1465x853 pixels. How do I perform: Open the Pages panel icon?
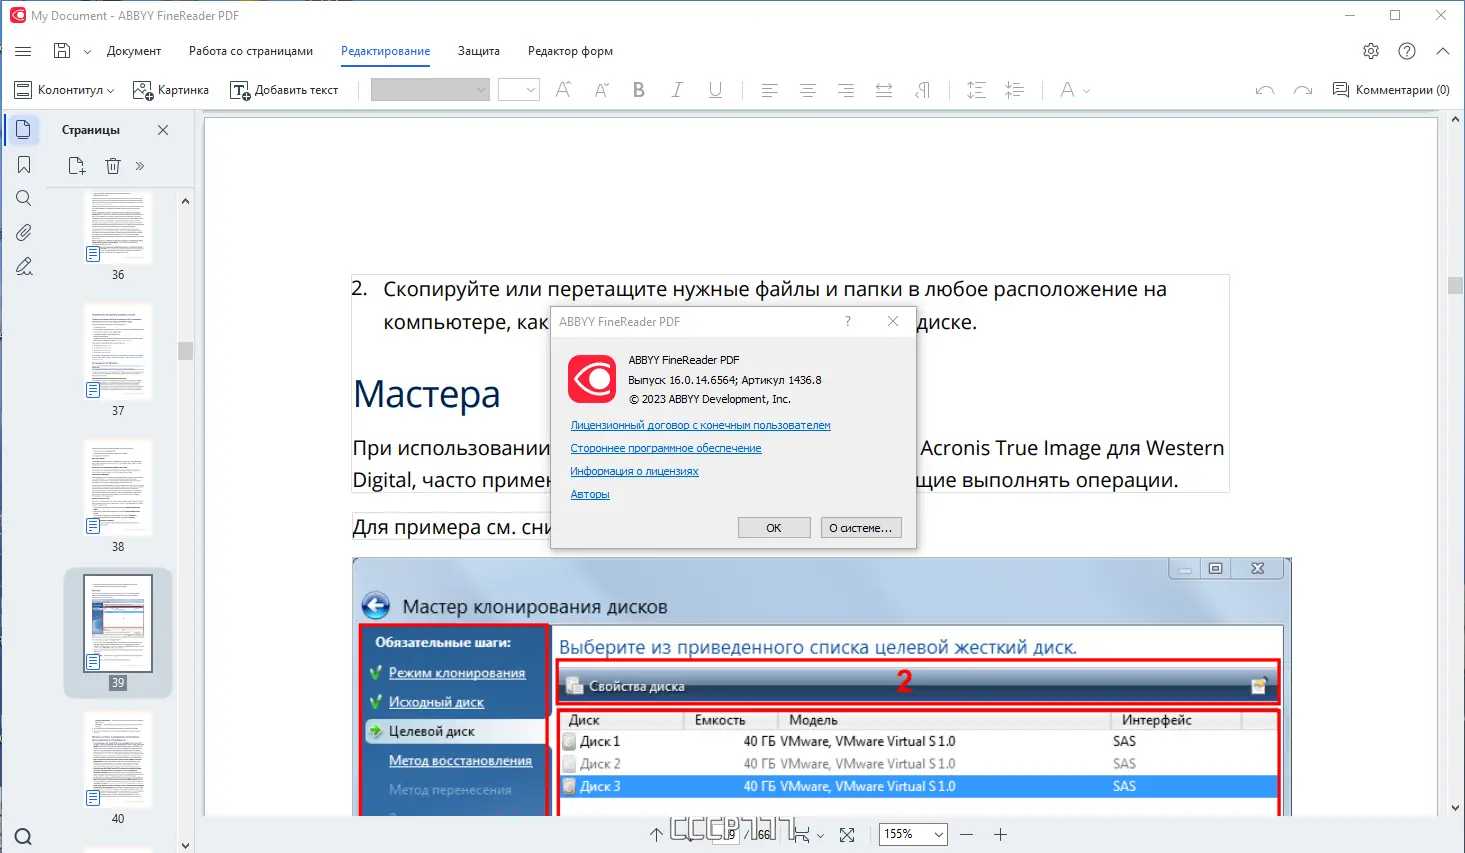22,129
